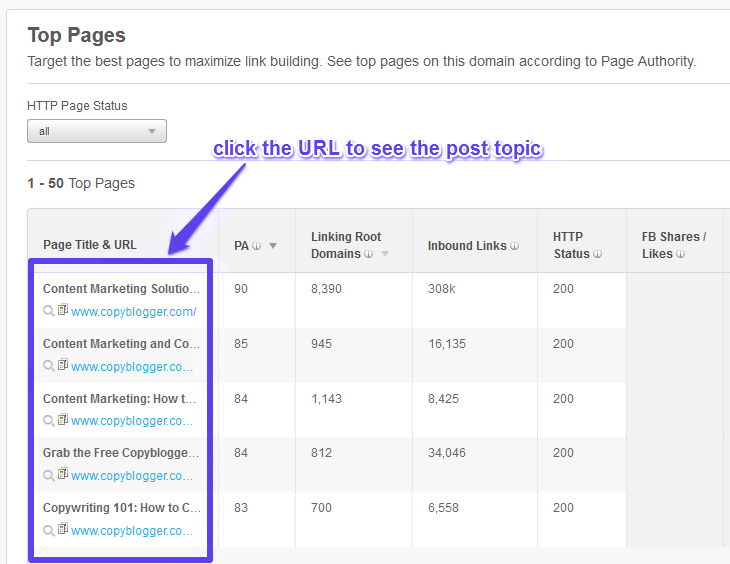Open the HTTP Page Status dropdown set to all
The image size is (730, 564).
click(97, 131)
